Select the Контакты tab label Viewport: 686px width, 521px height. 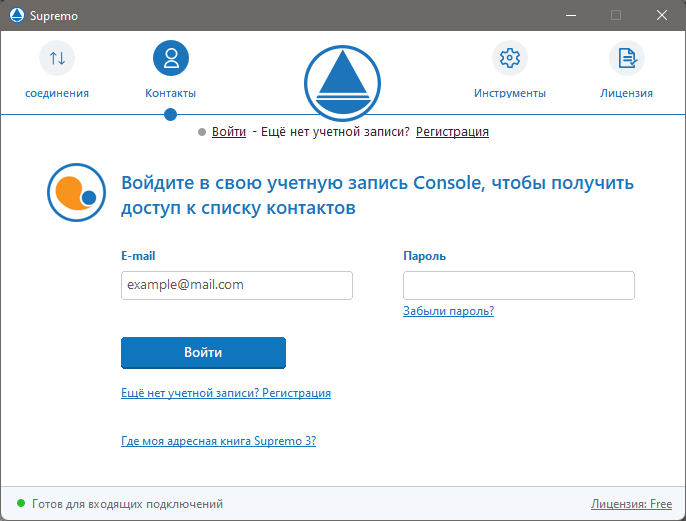pyautogui.click(x=171, y=93)
